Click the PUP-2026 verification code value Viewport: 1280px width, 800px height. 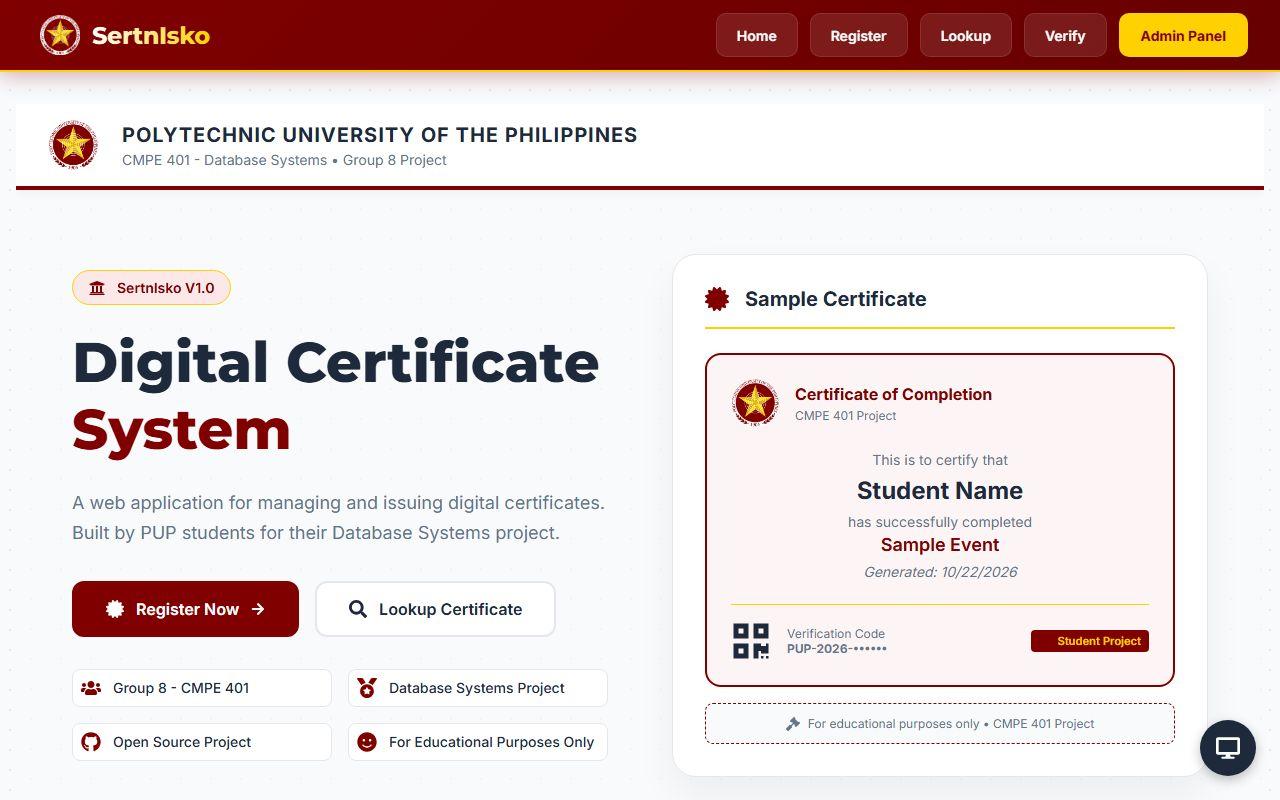coord(837,649)
